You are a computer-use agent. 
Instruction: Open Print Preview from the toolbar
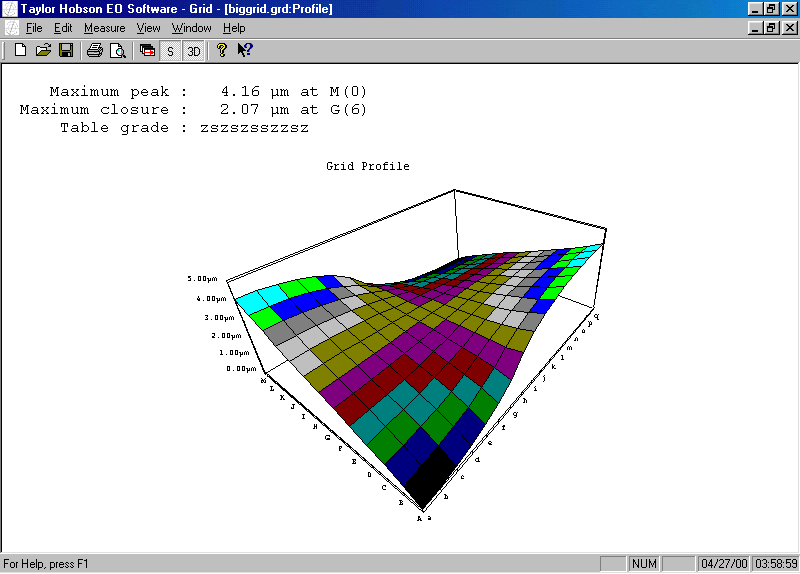click(x=117, y=50)
